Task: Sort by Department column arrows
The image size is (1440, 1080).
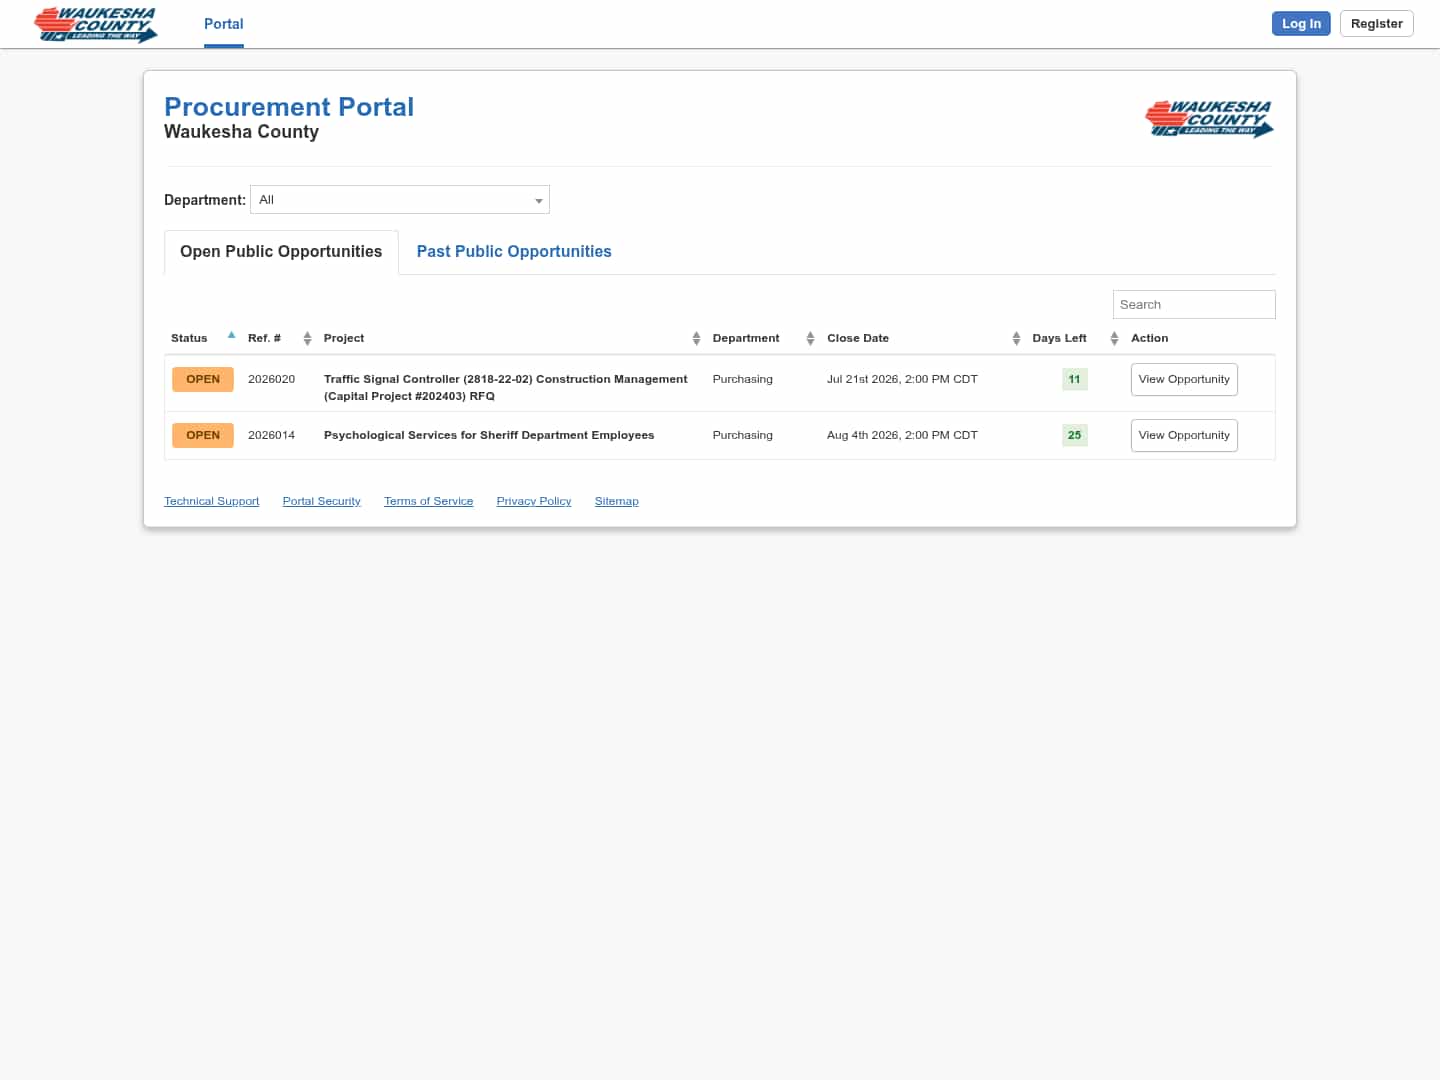Action: [x=810, y=338]
